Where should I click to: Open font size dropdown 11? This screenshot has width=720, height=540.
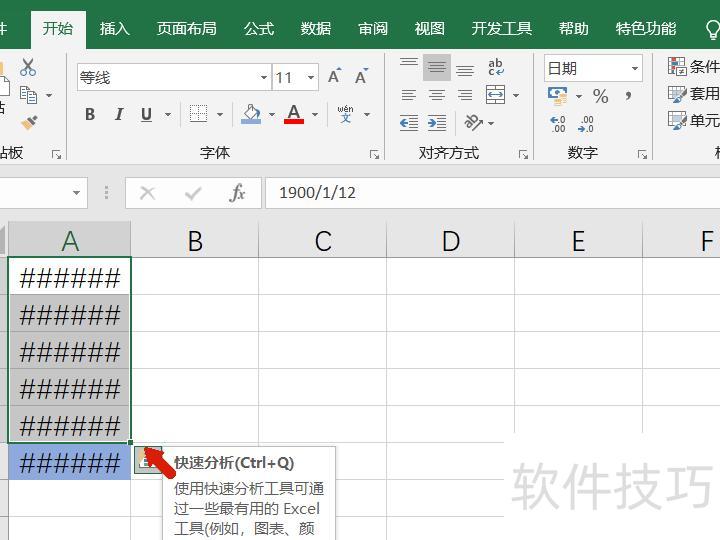pos(311,77)
